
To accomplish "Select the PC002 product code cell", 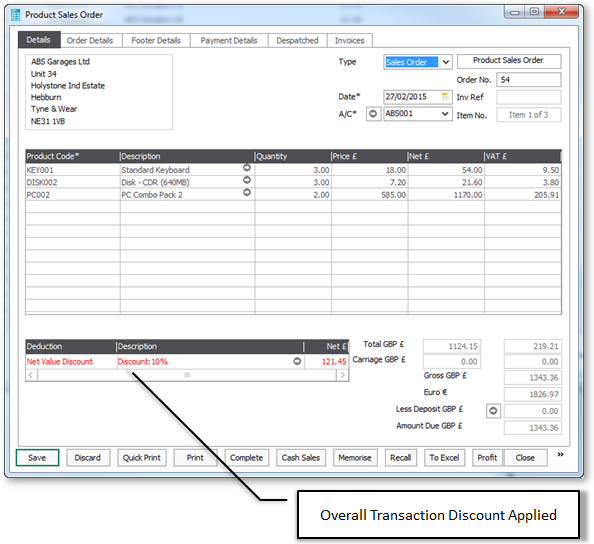I will coord(73,195).
